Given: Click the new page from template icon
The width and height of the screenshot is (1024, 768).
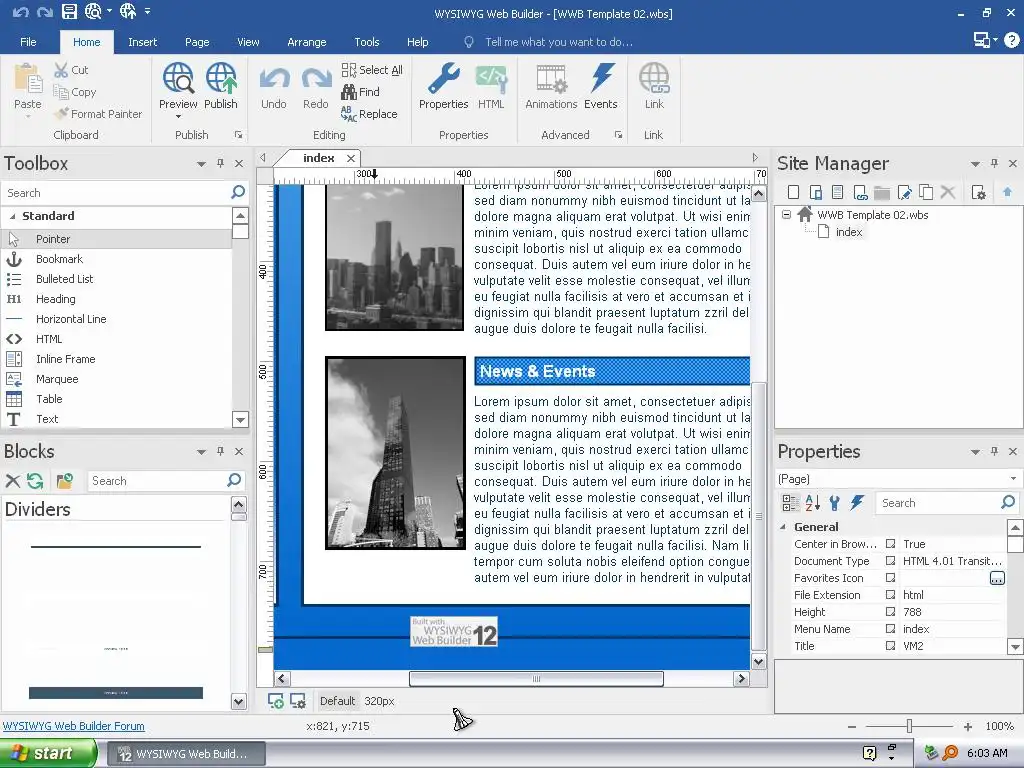Looking at the screenshot, I should [x=838, y=192].
